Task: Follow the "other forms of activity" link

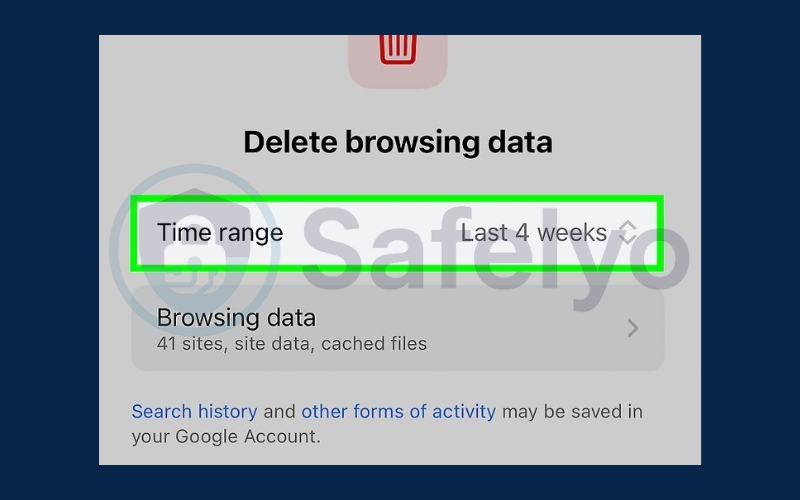Action: coord(398,411)
